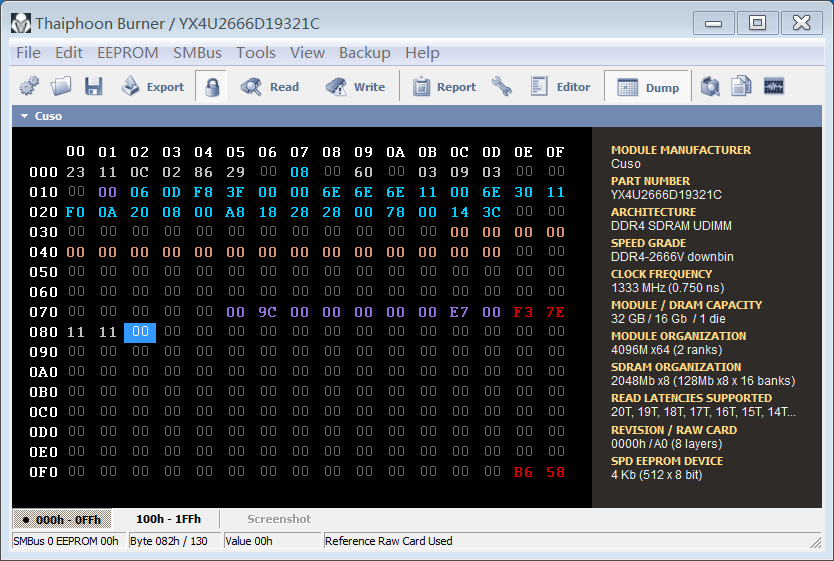The height and width of the screenshot is (561, 834).
Task: Open the EEPROM menu
Action: point(128,53)
